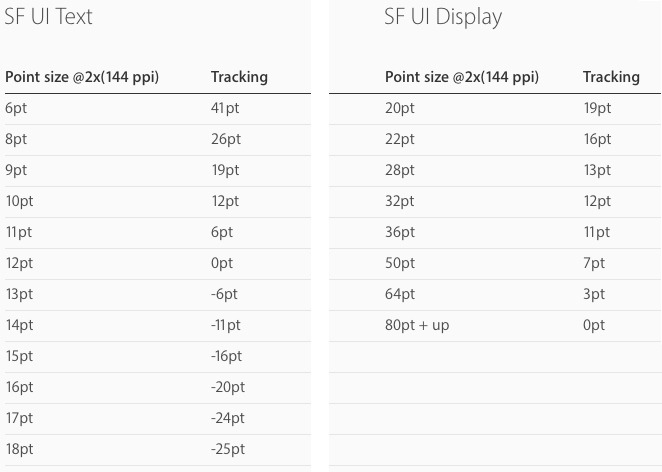Click the -6pt tracking value
The image size is (662, 472).
(225, 294)
